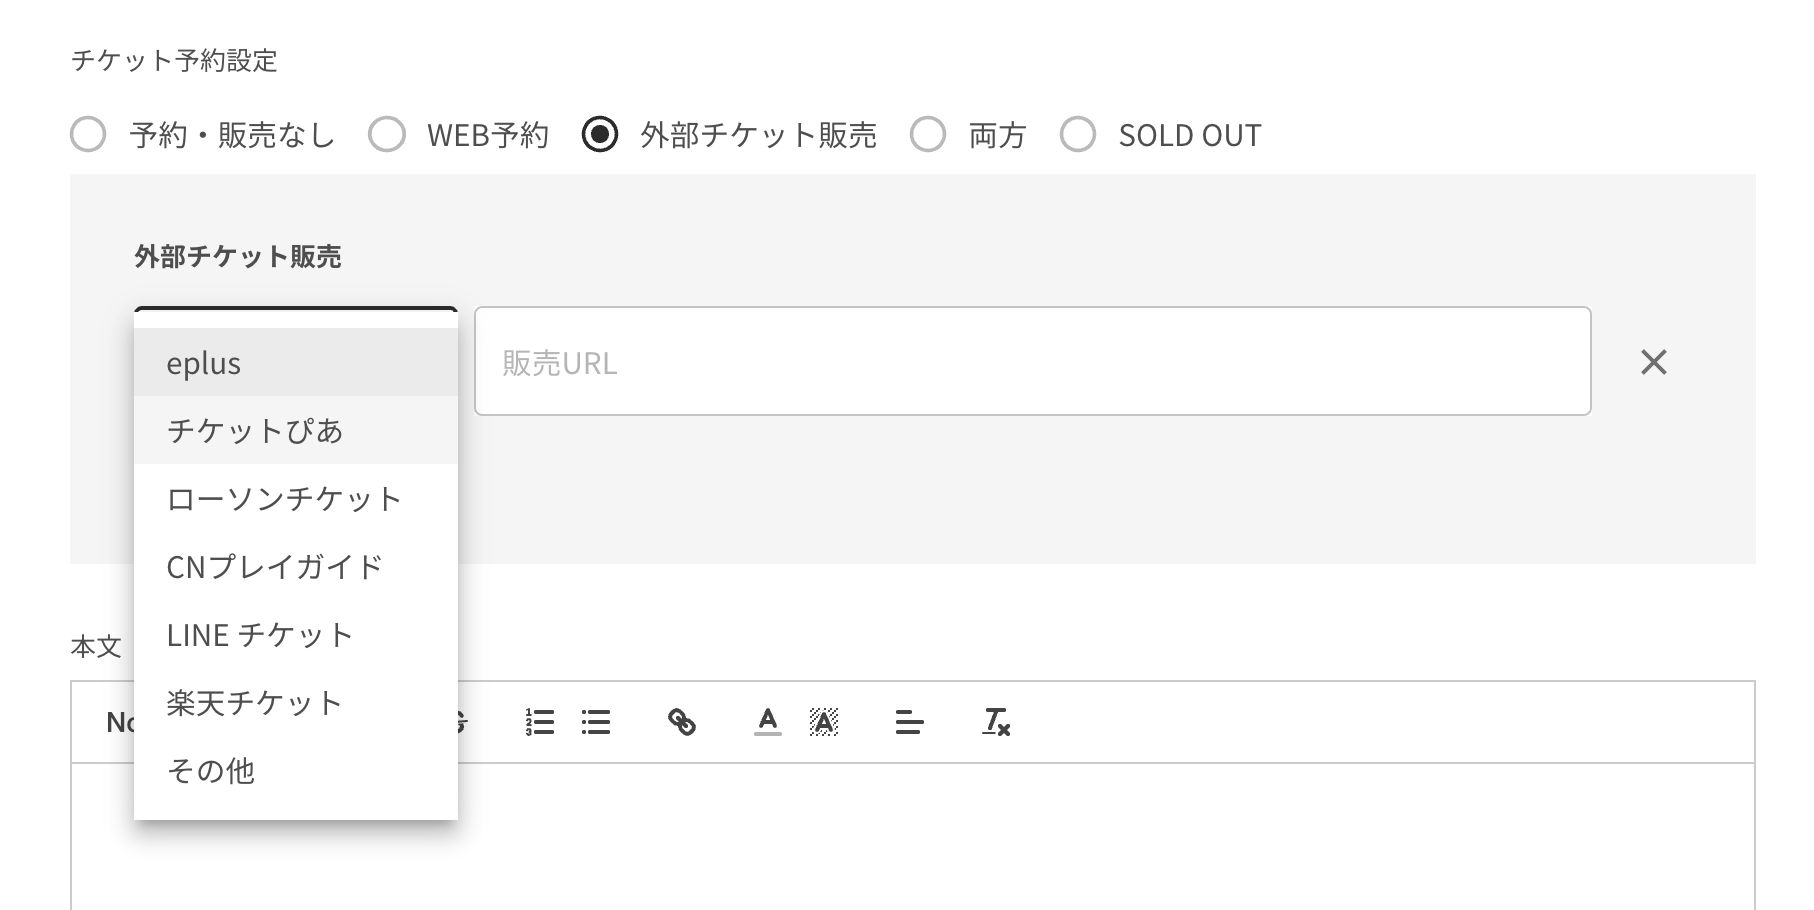Clear text formatting in the editor
The height and width of the screenshot is (910, 1814).
[996, 722]
